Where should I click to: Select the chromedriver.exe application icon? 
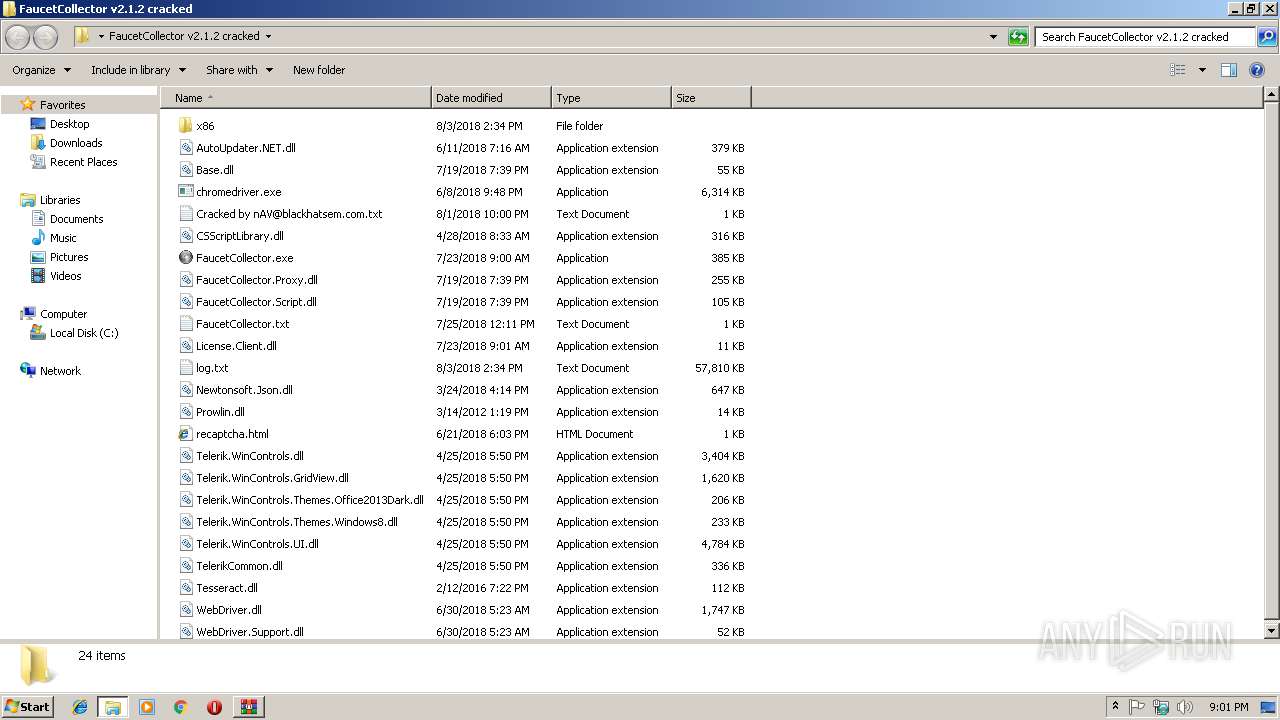click(185, 192)
